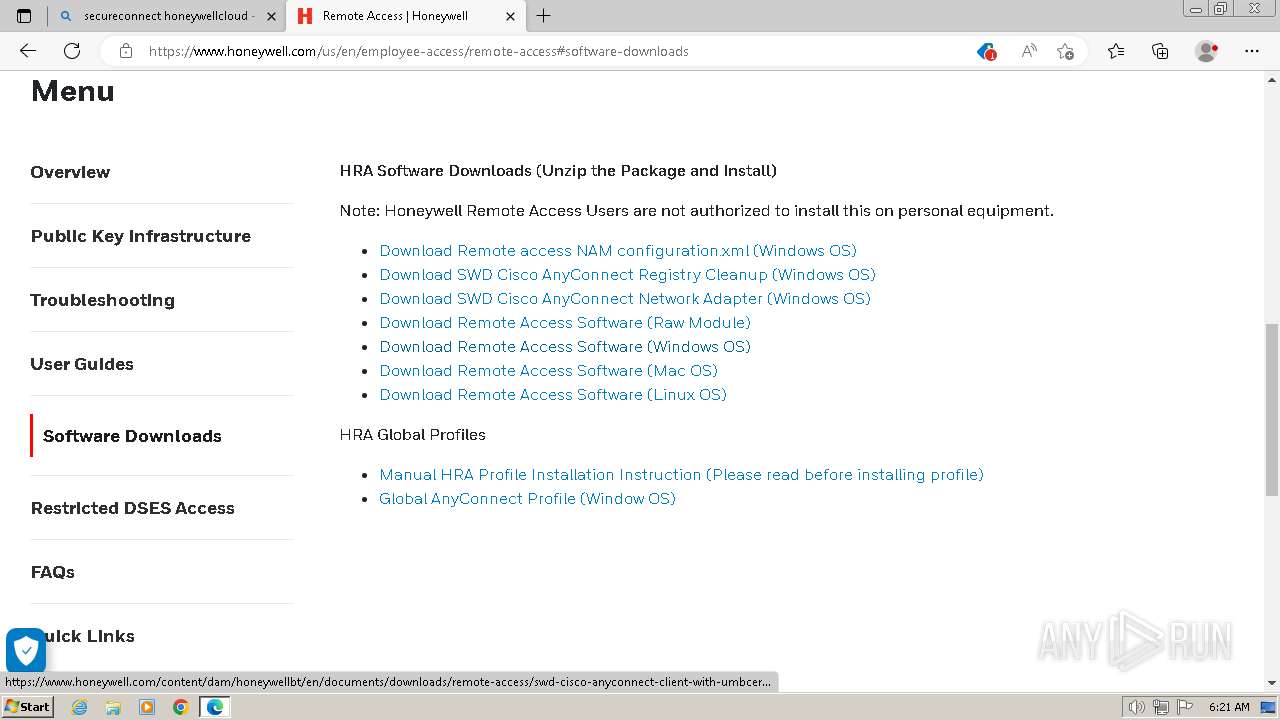This screenshot has height=720, width=1280.
Task: Open the Favorites list icon
Action: point(1116,51)
